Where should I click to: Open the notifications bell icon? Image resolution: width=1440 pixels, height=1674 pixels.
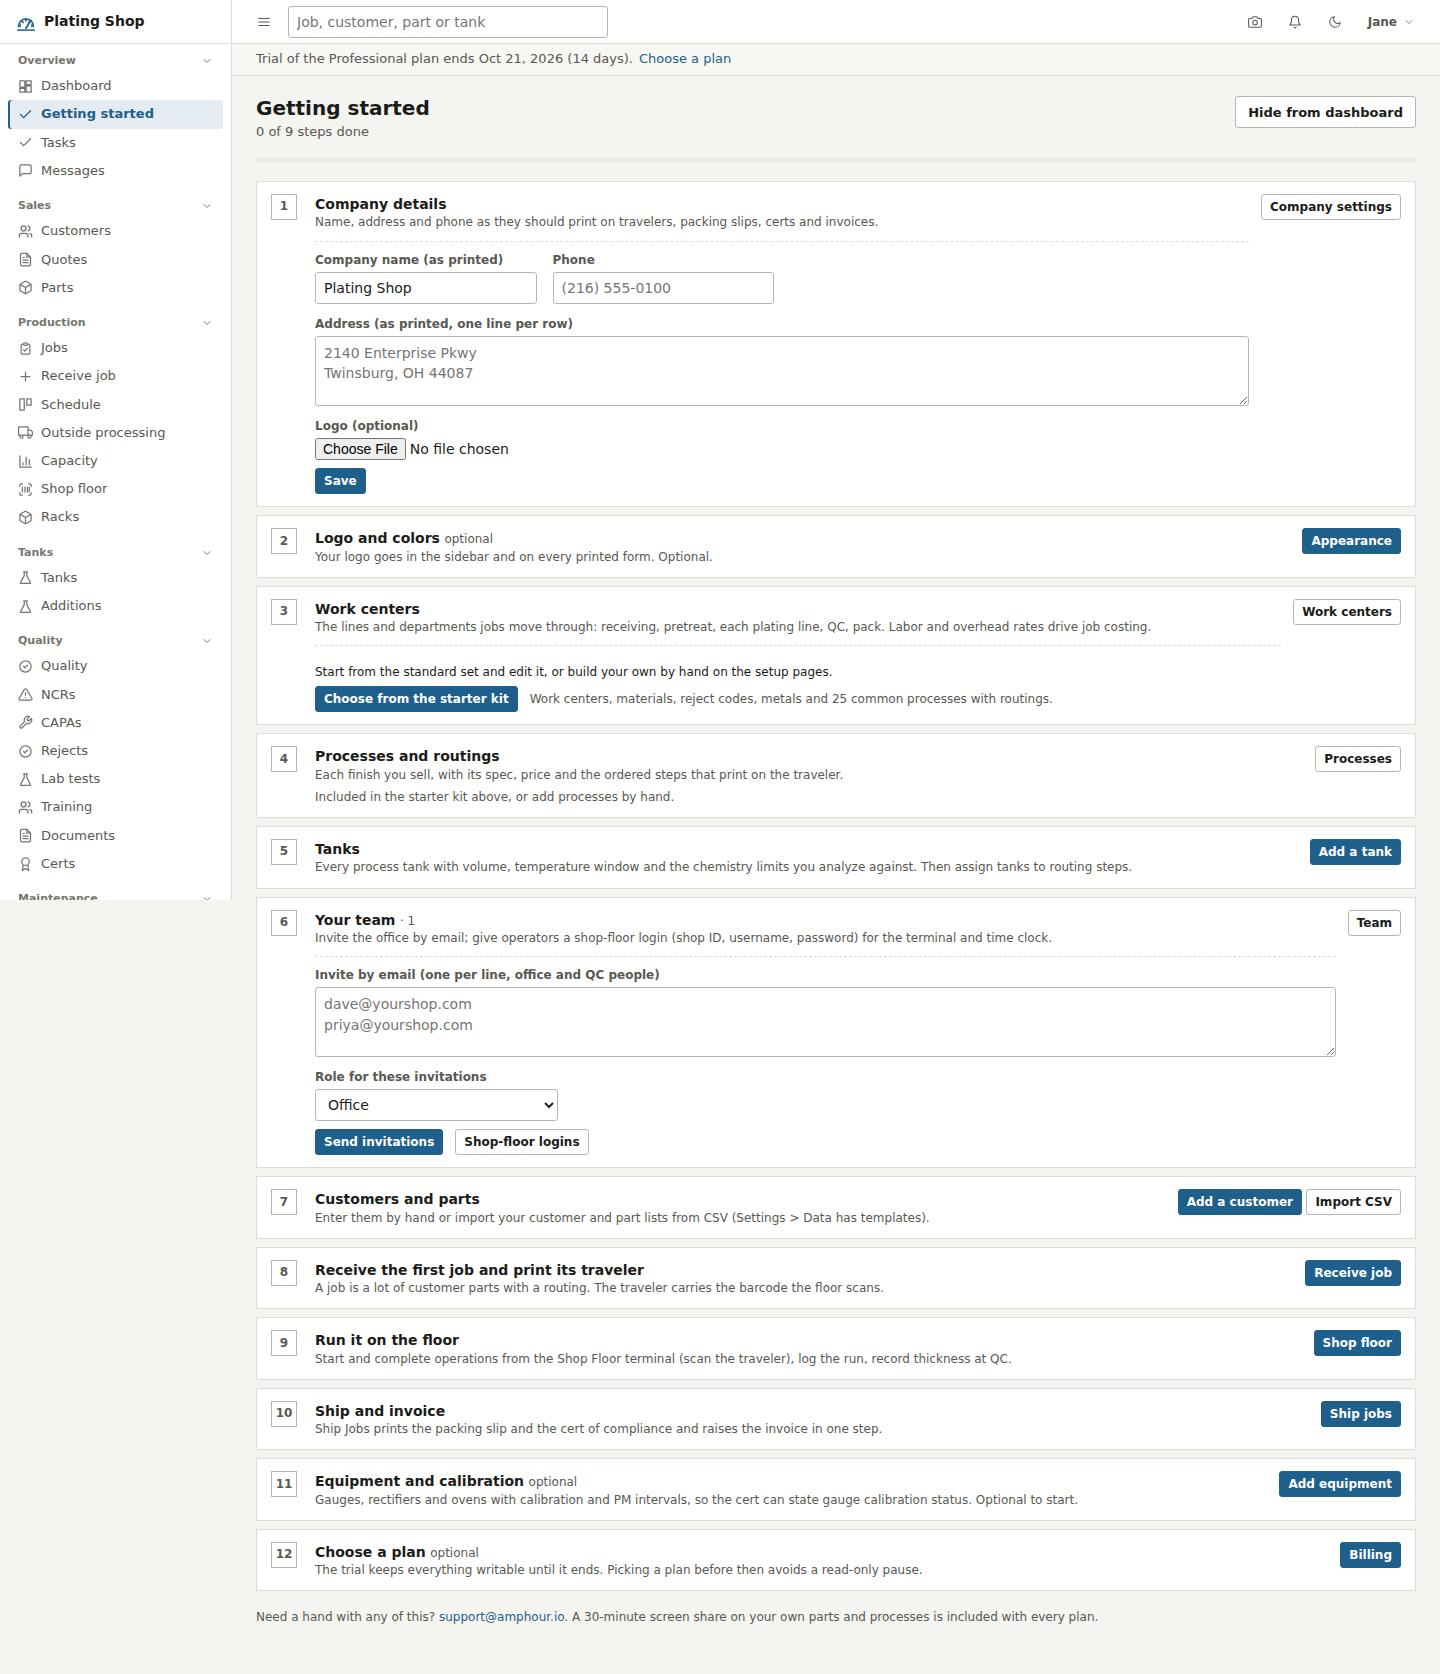coord(1295,22)
